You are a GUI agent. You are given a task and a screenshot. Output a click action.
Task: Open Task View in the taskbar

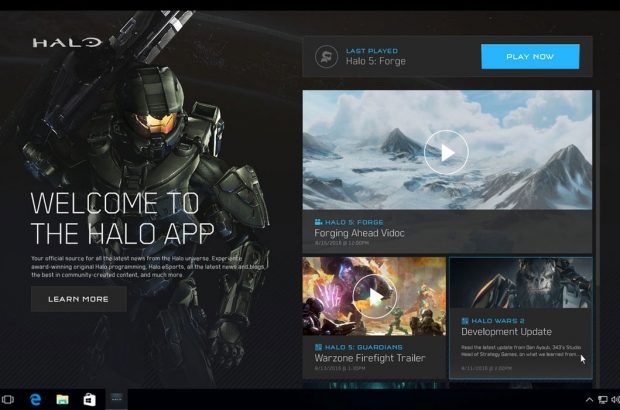[8, 400]
